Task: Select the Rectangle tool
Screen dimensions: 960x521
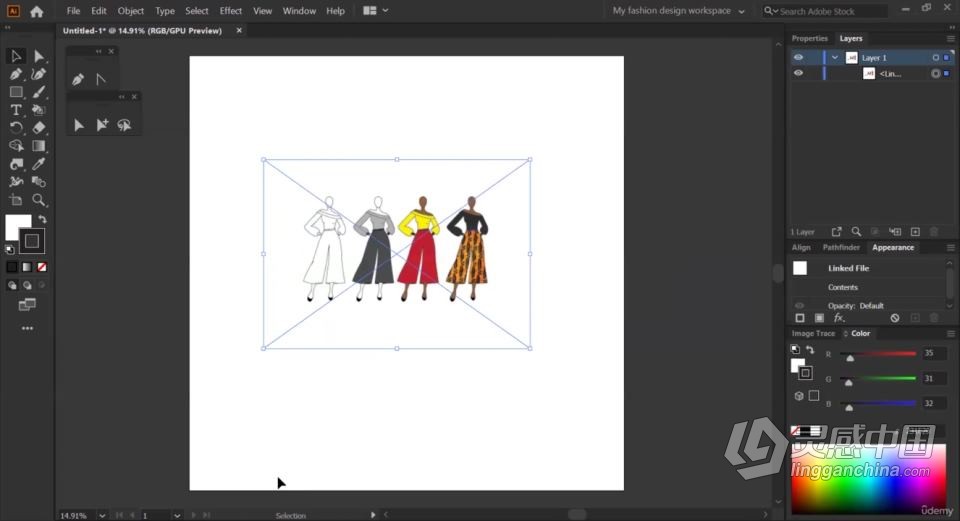Action: (16, 92)
